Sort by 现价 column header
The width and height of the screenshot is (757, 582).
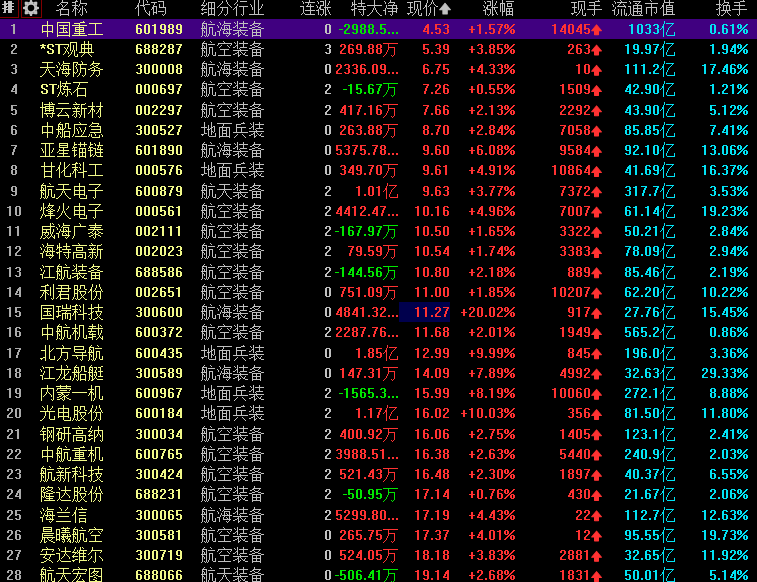tap(429, 9)
